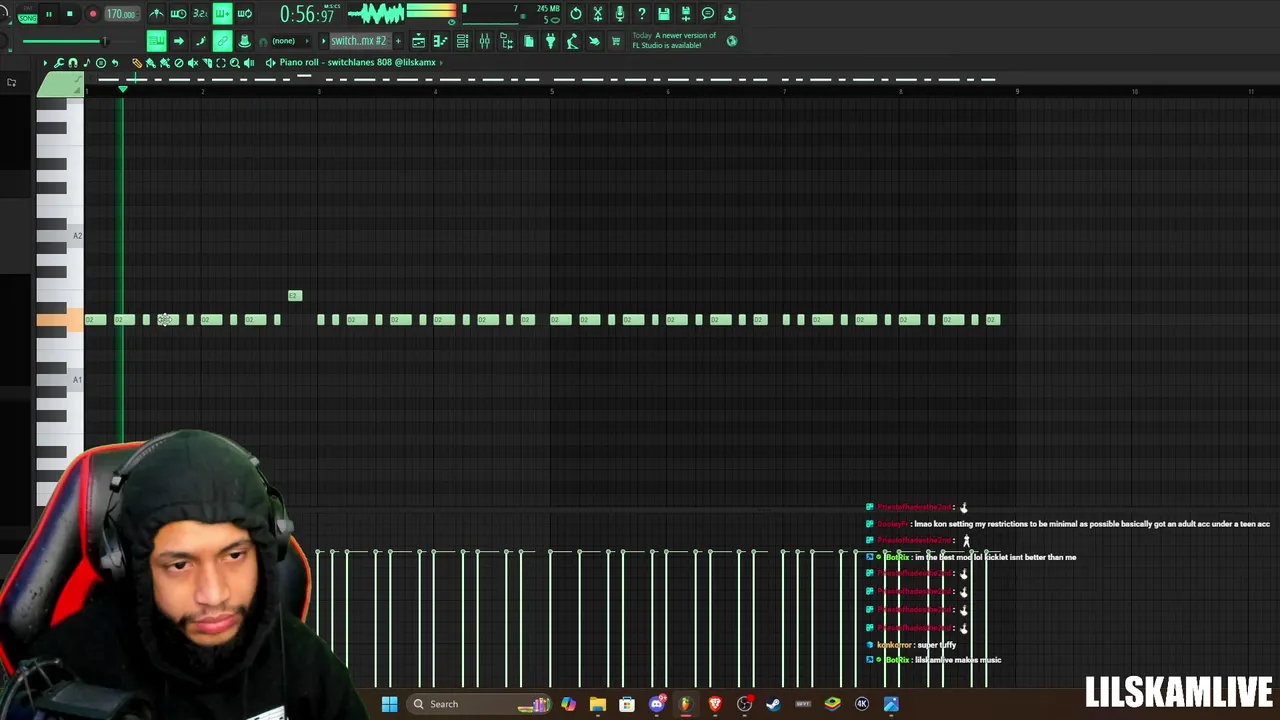Open the audio editor scissors icon
The height and width of the screenshot is (720, 1280).
(598, 14)
